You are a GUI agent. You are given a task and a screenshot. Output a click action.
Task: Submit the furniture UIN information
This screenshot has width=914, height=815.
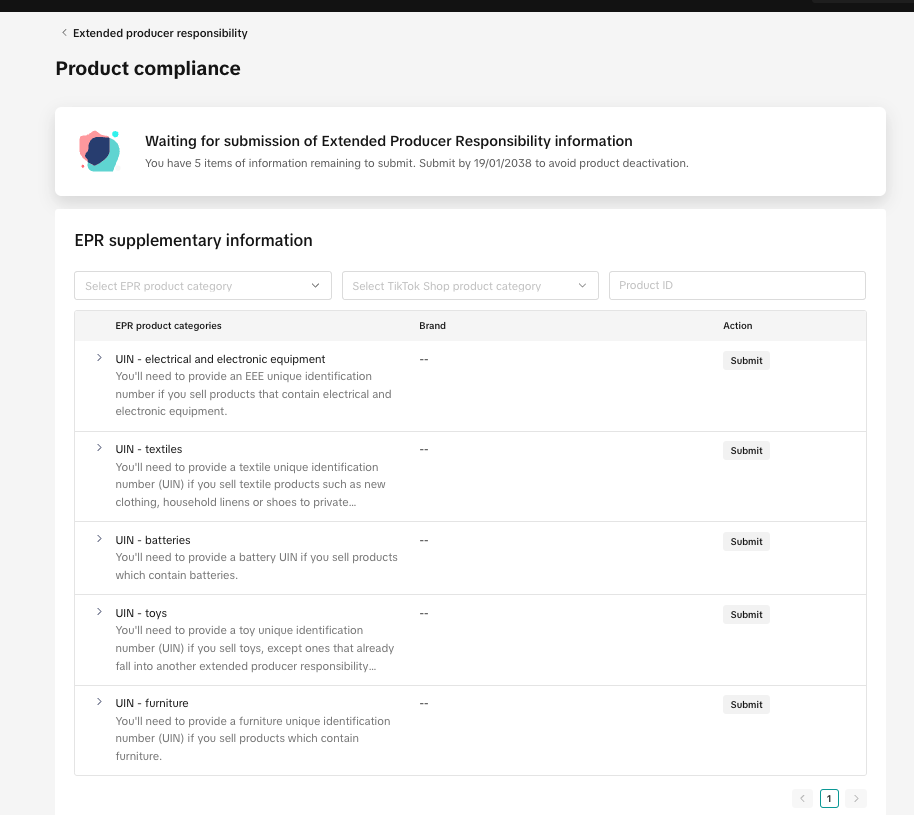coord(746,704)
